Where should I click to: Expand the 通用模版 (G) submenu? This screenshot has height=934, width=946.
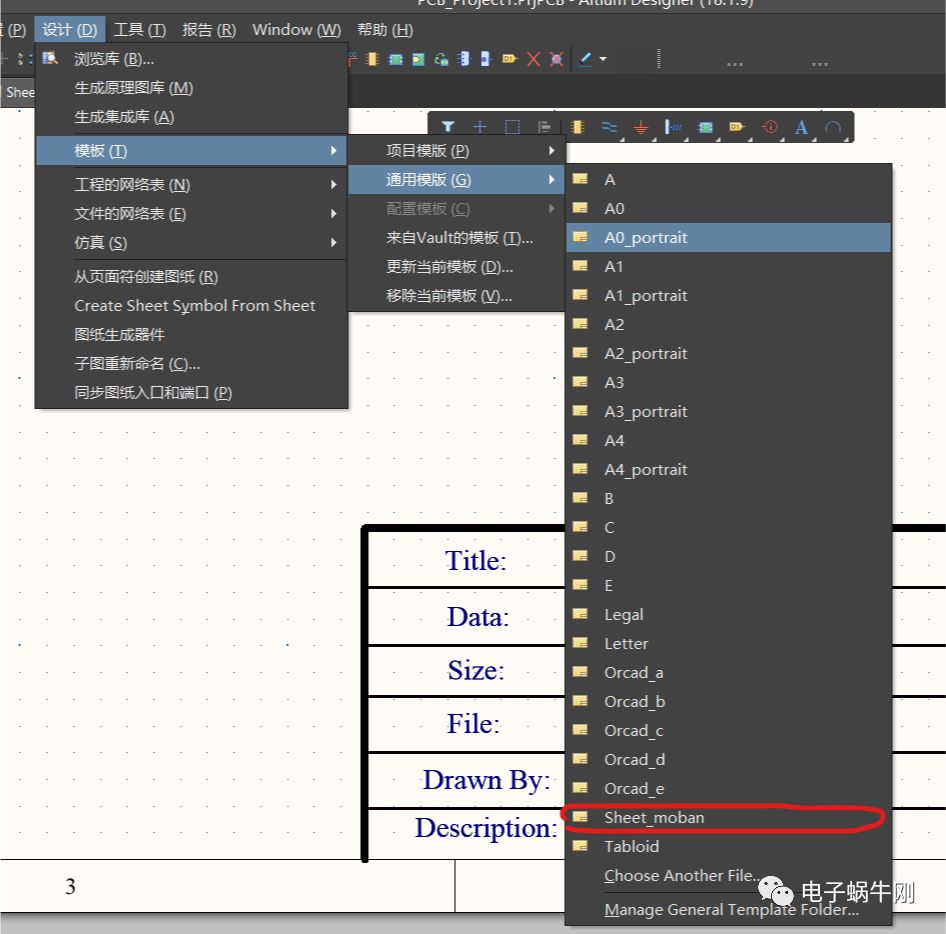point(457,180)
